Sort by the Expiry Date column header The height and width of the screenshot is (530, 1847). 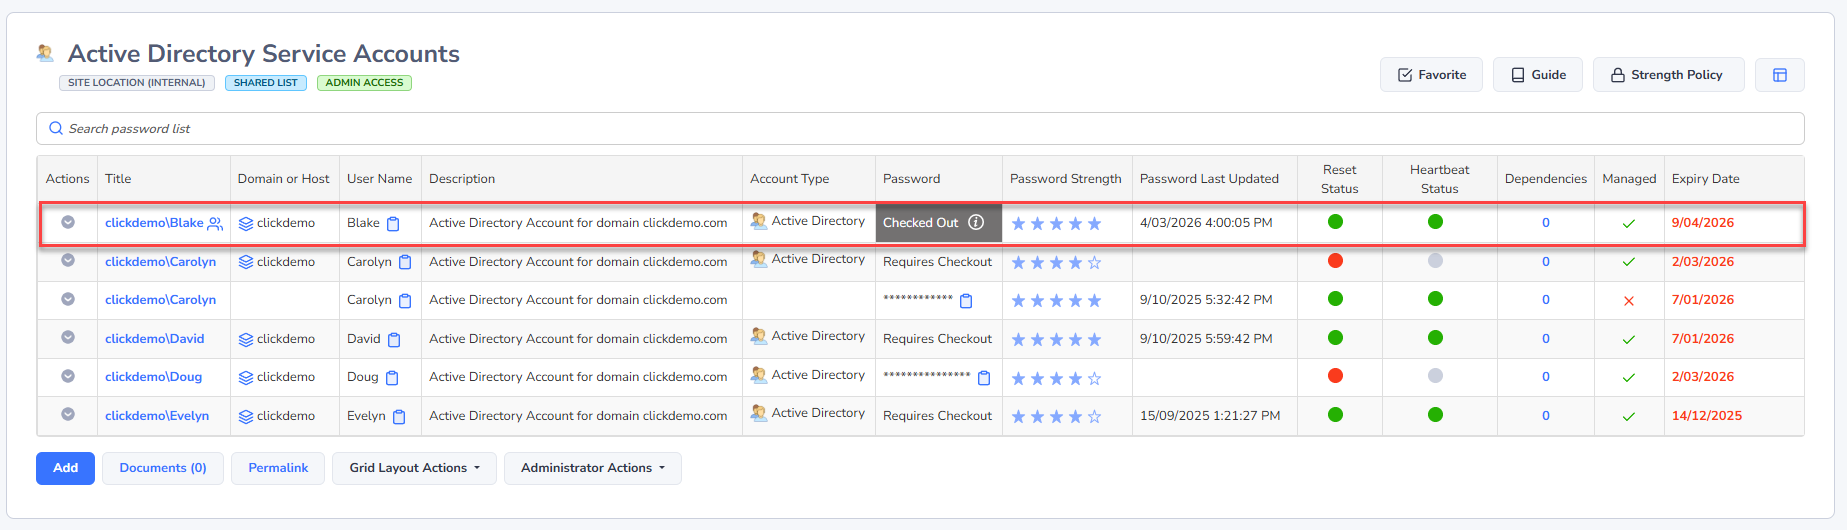point(1705,179)
